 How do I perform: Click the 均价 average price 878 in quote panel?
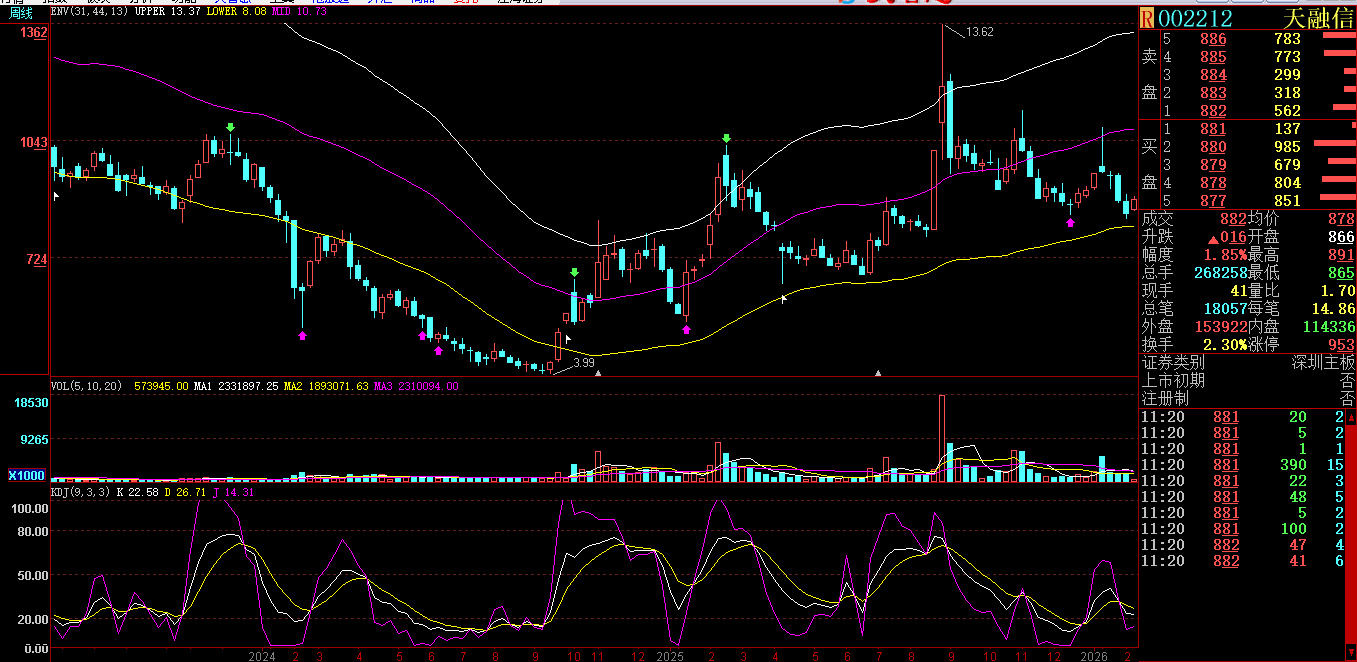pyautogui.click(x=1341, y=219)
